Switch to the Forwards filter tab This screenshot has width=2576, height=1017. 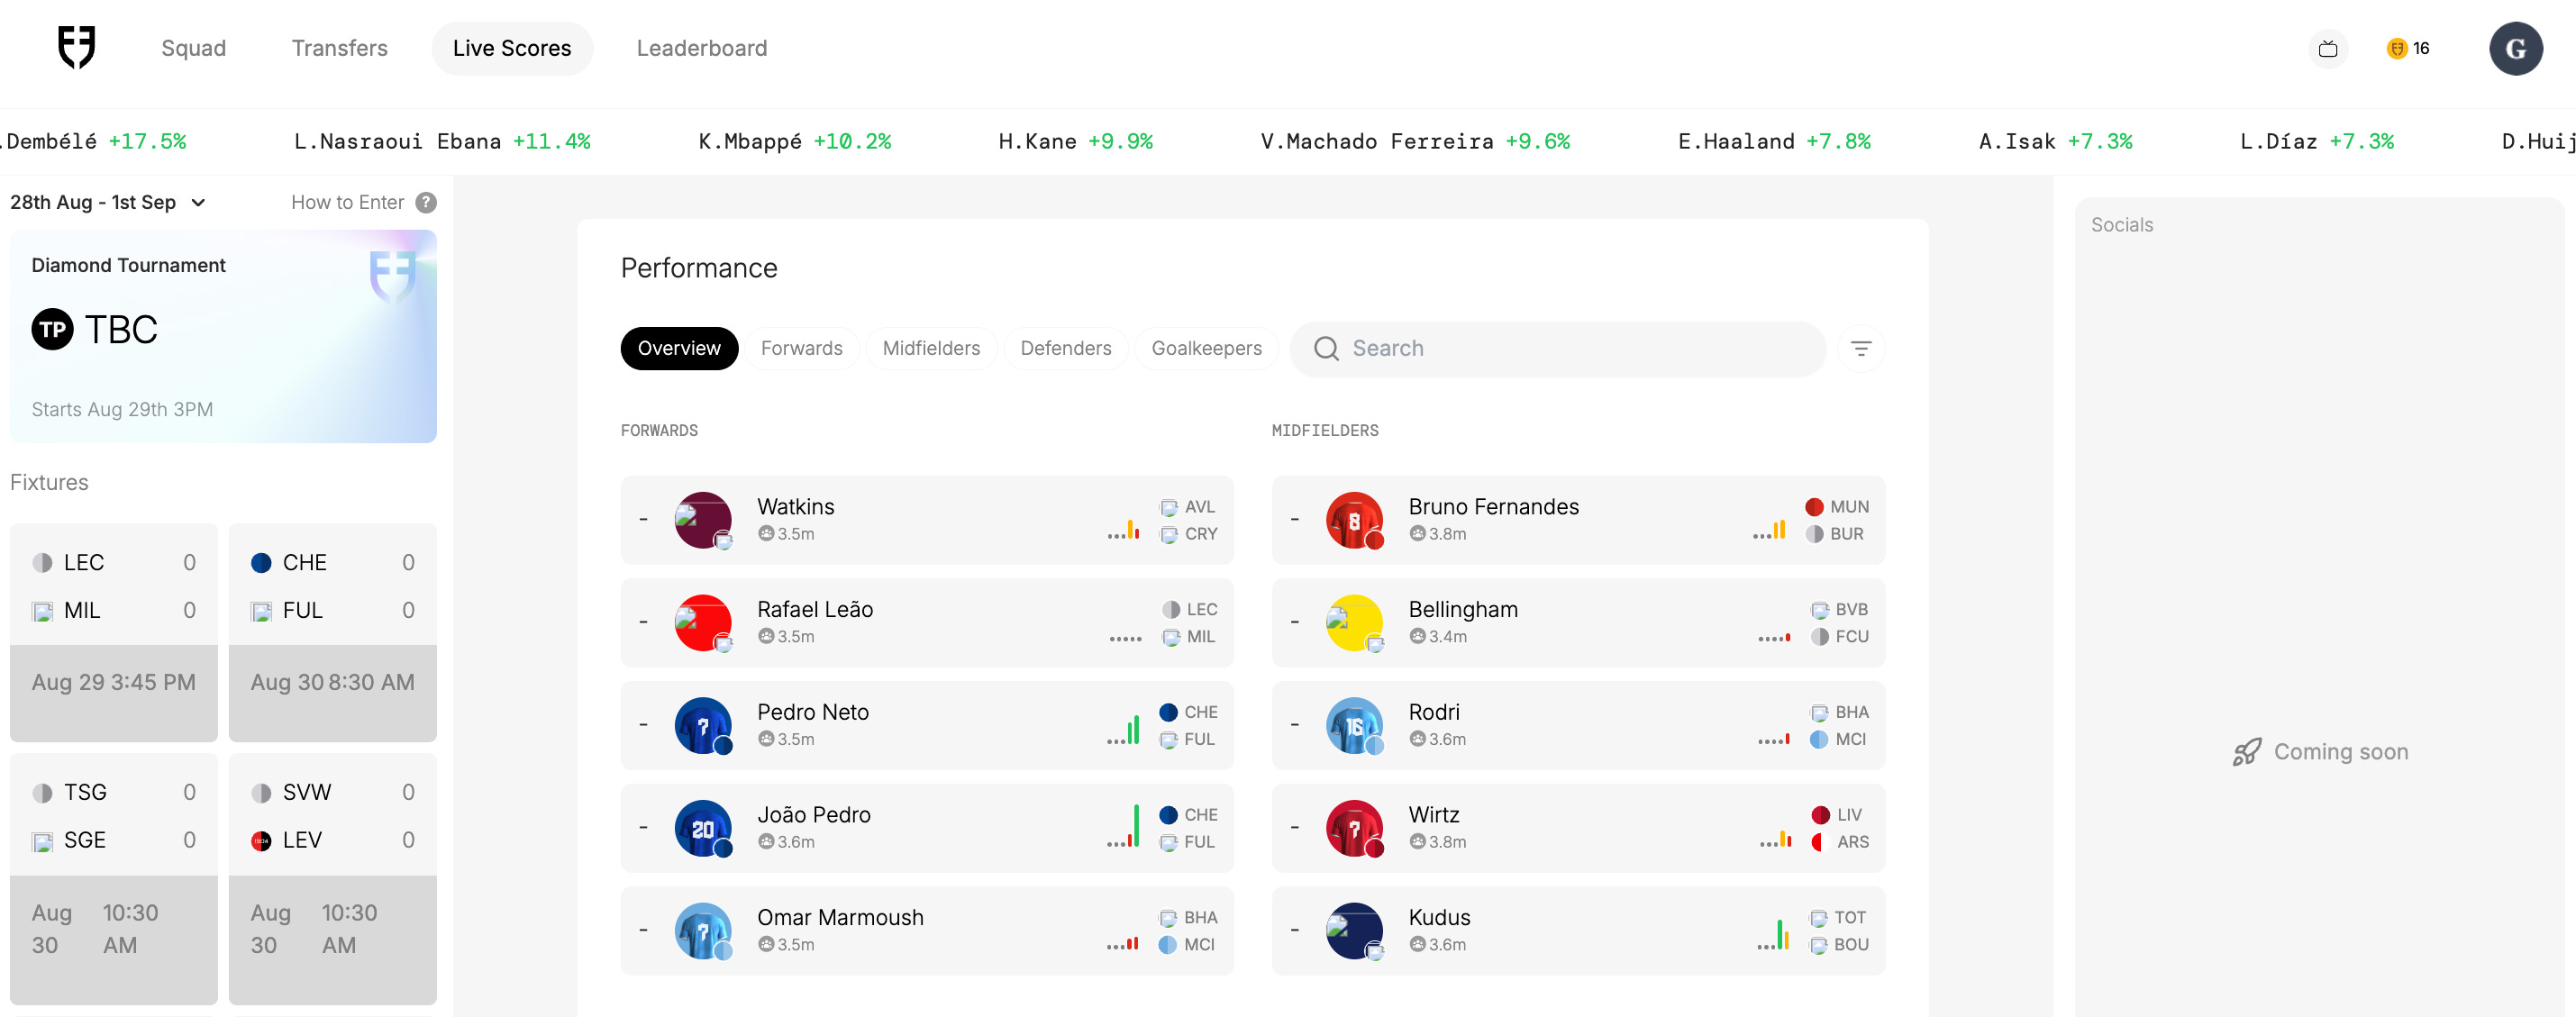pos(801,348)
